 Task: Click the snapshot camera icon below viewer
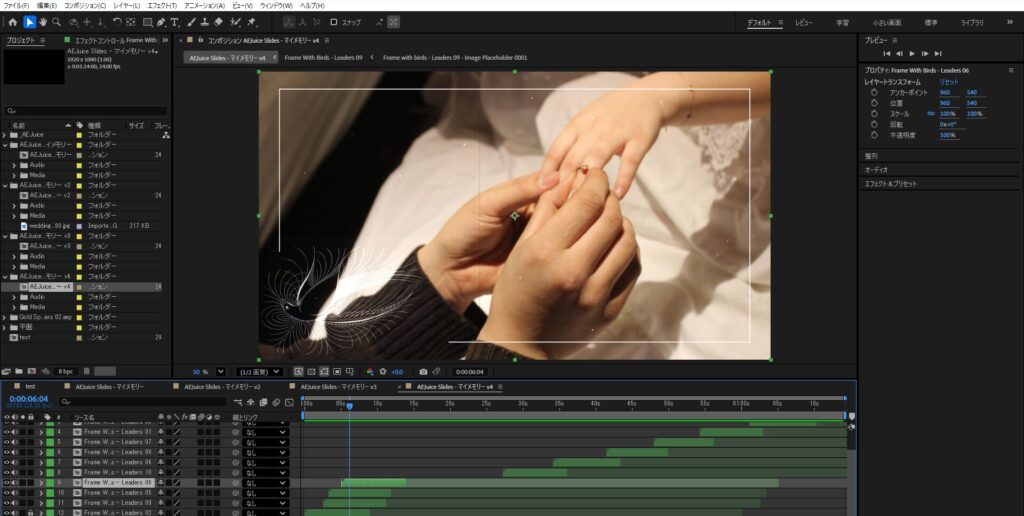[x=424, y=372]
